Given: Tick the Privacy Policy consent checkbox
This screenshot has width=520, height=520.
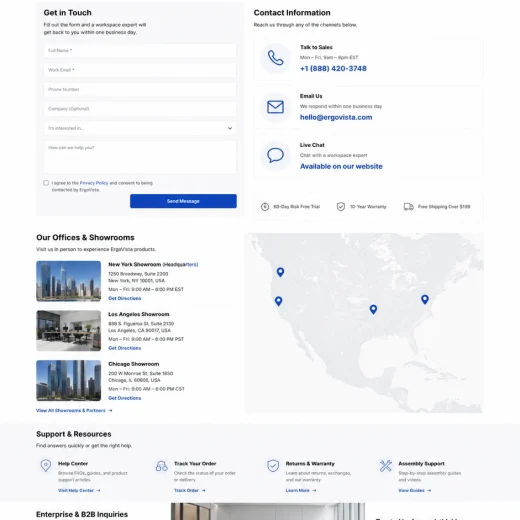Looking at the screenshot, I should tap(46, 183).
